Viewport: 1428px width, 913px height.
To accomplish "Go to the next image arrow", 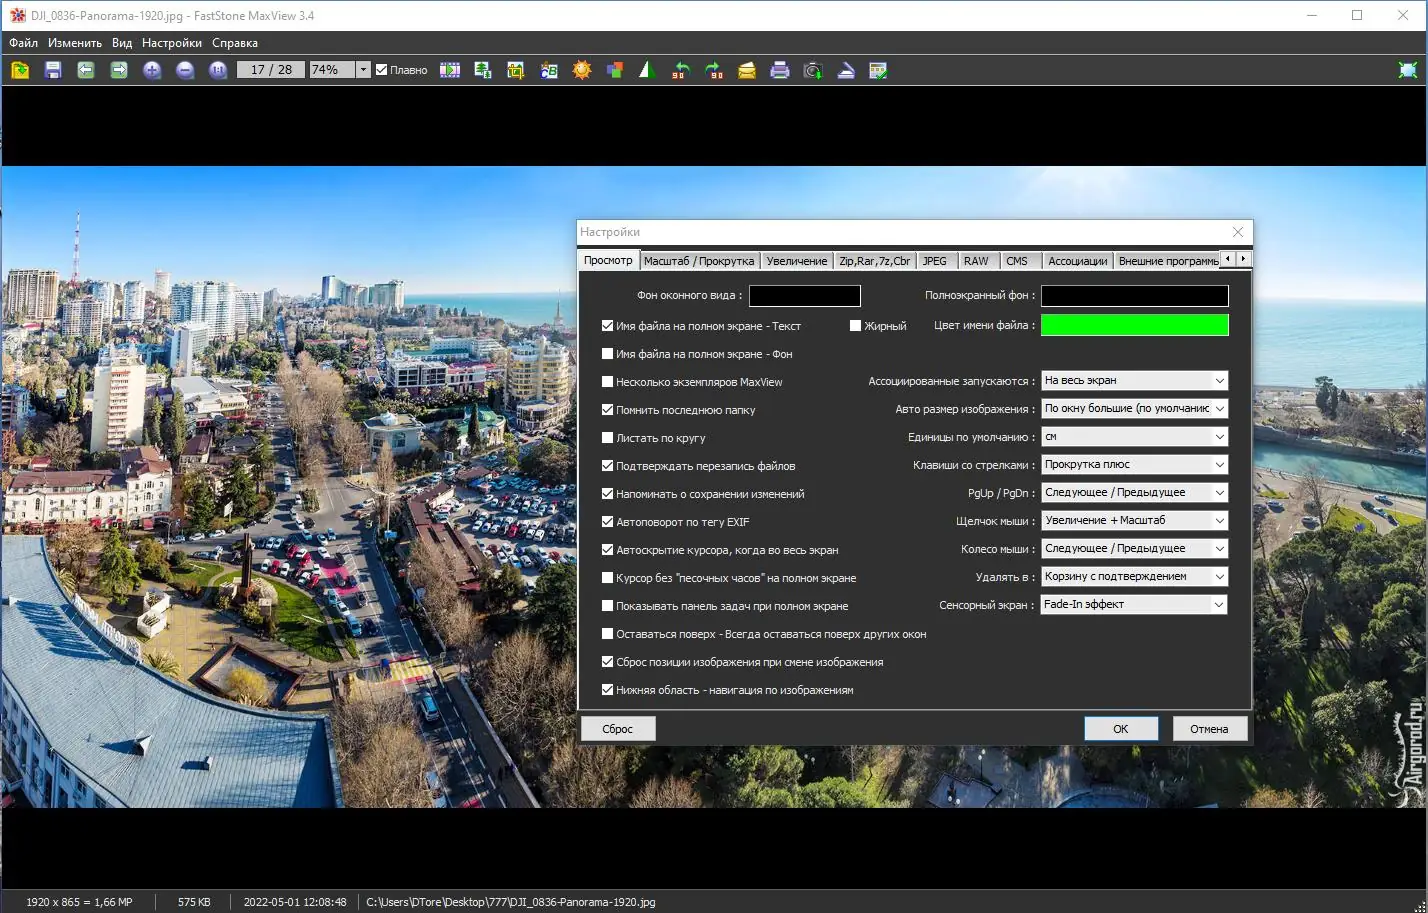I will click(x=119, y=70).
